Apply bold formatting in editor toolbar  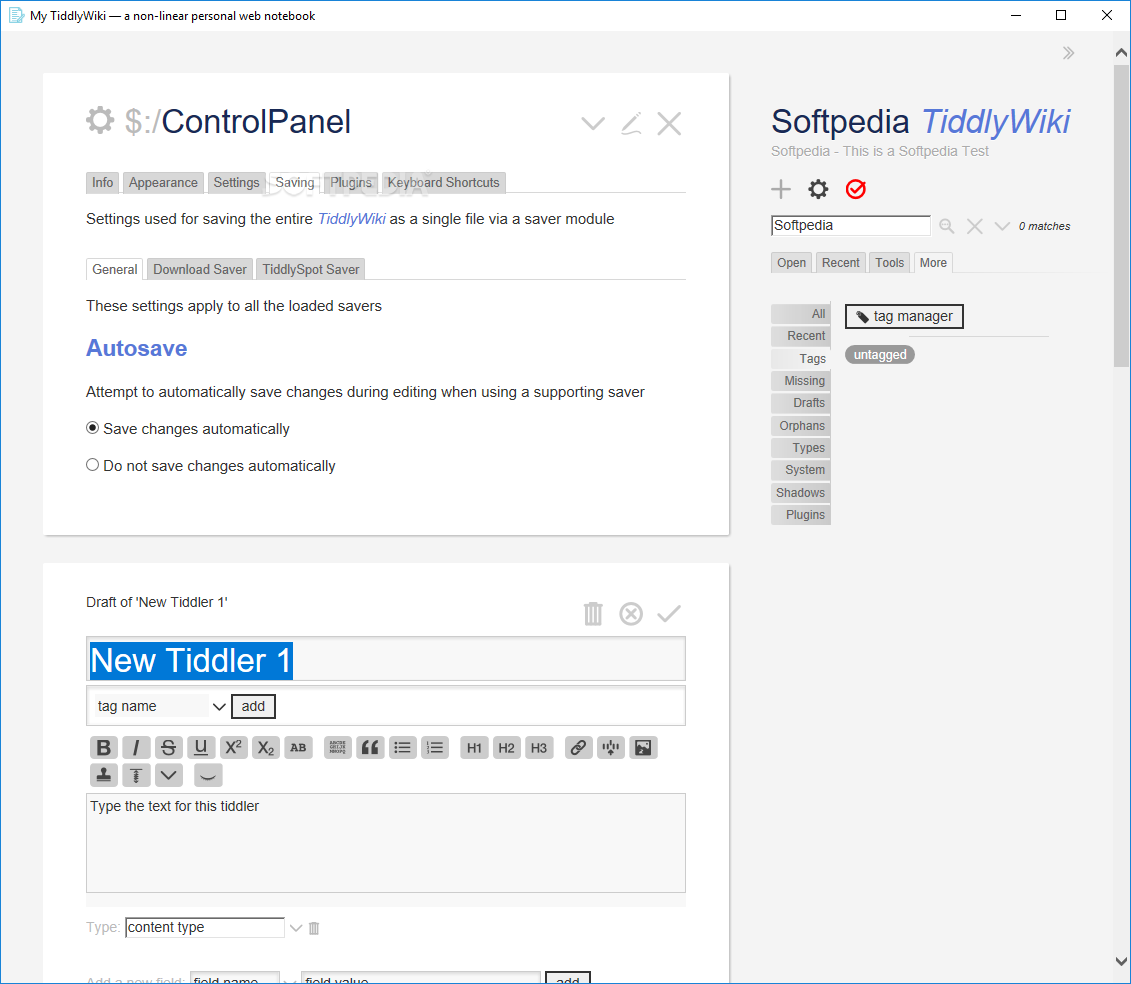103,747
